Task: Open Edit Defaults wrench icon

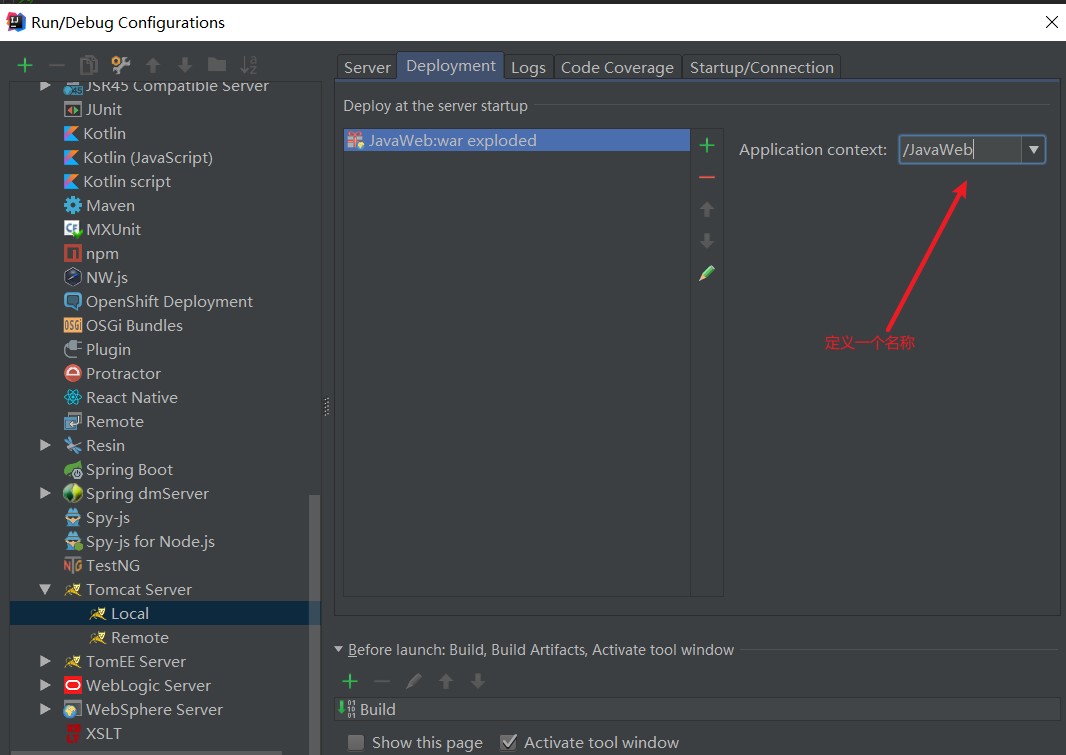Action: [x=121, y=65]
